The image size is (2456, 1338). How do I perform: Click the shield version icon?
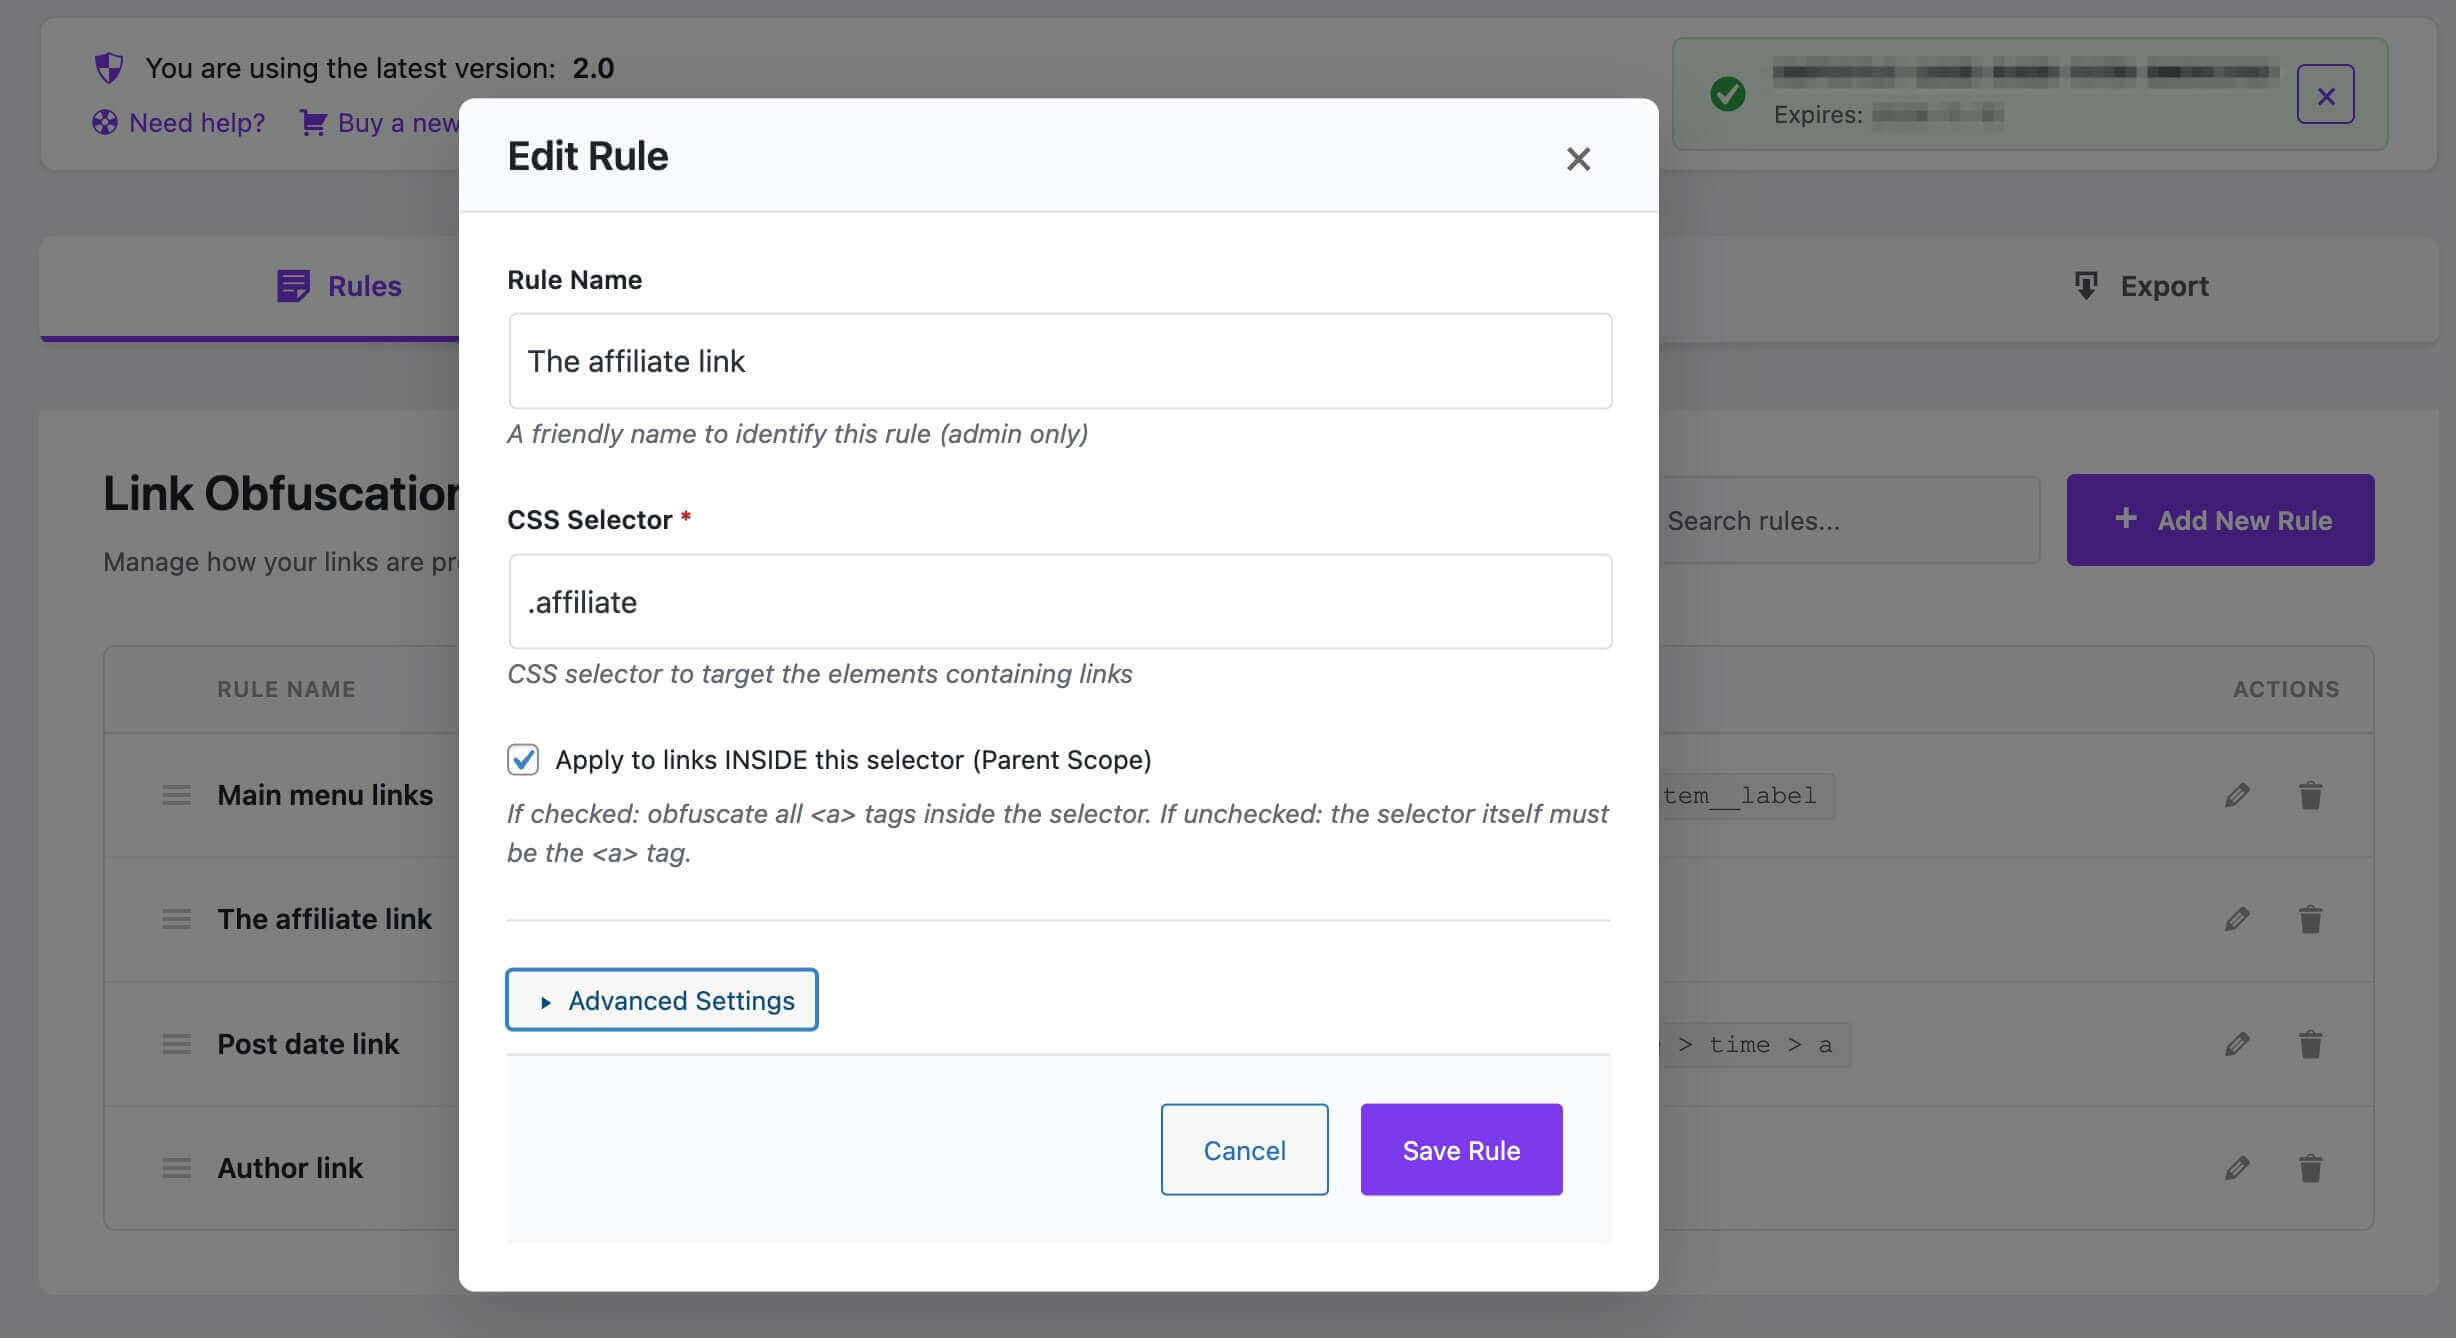click(x=109, y=68)
